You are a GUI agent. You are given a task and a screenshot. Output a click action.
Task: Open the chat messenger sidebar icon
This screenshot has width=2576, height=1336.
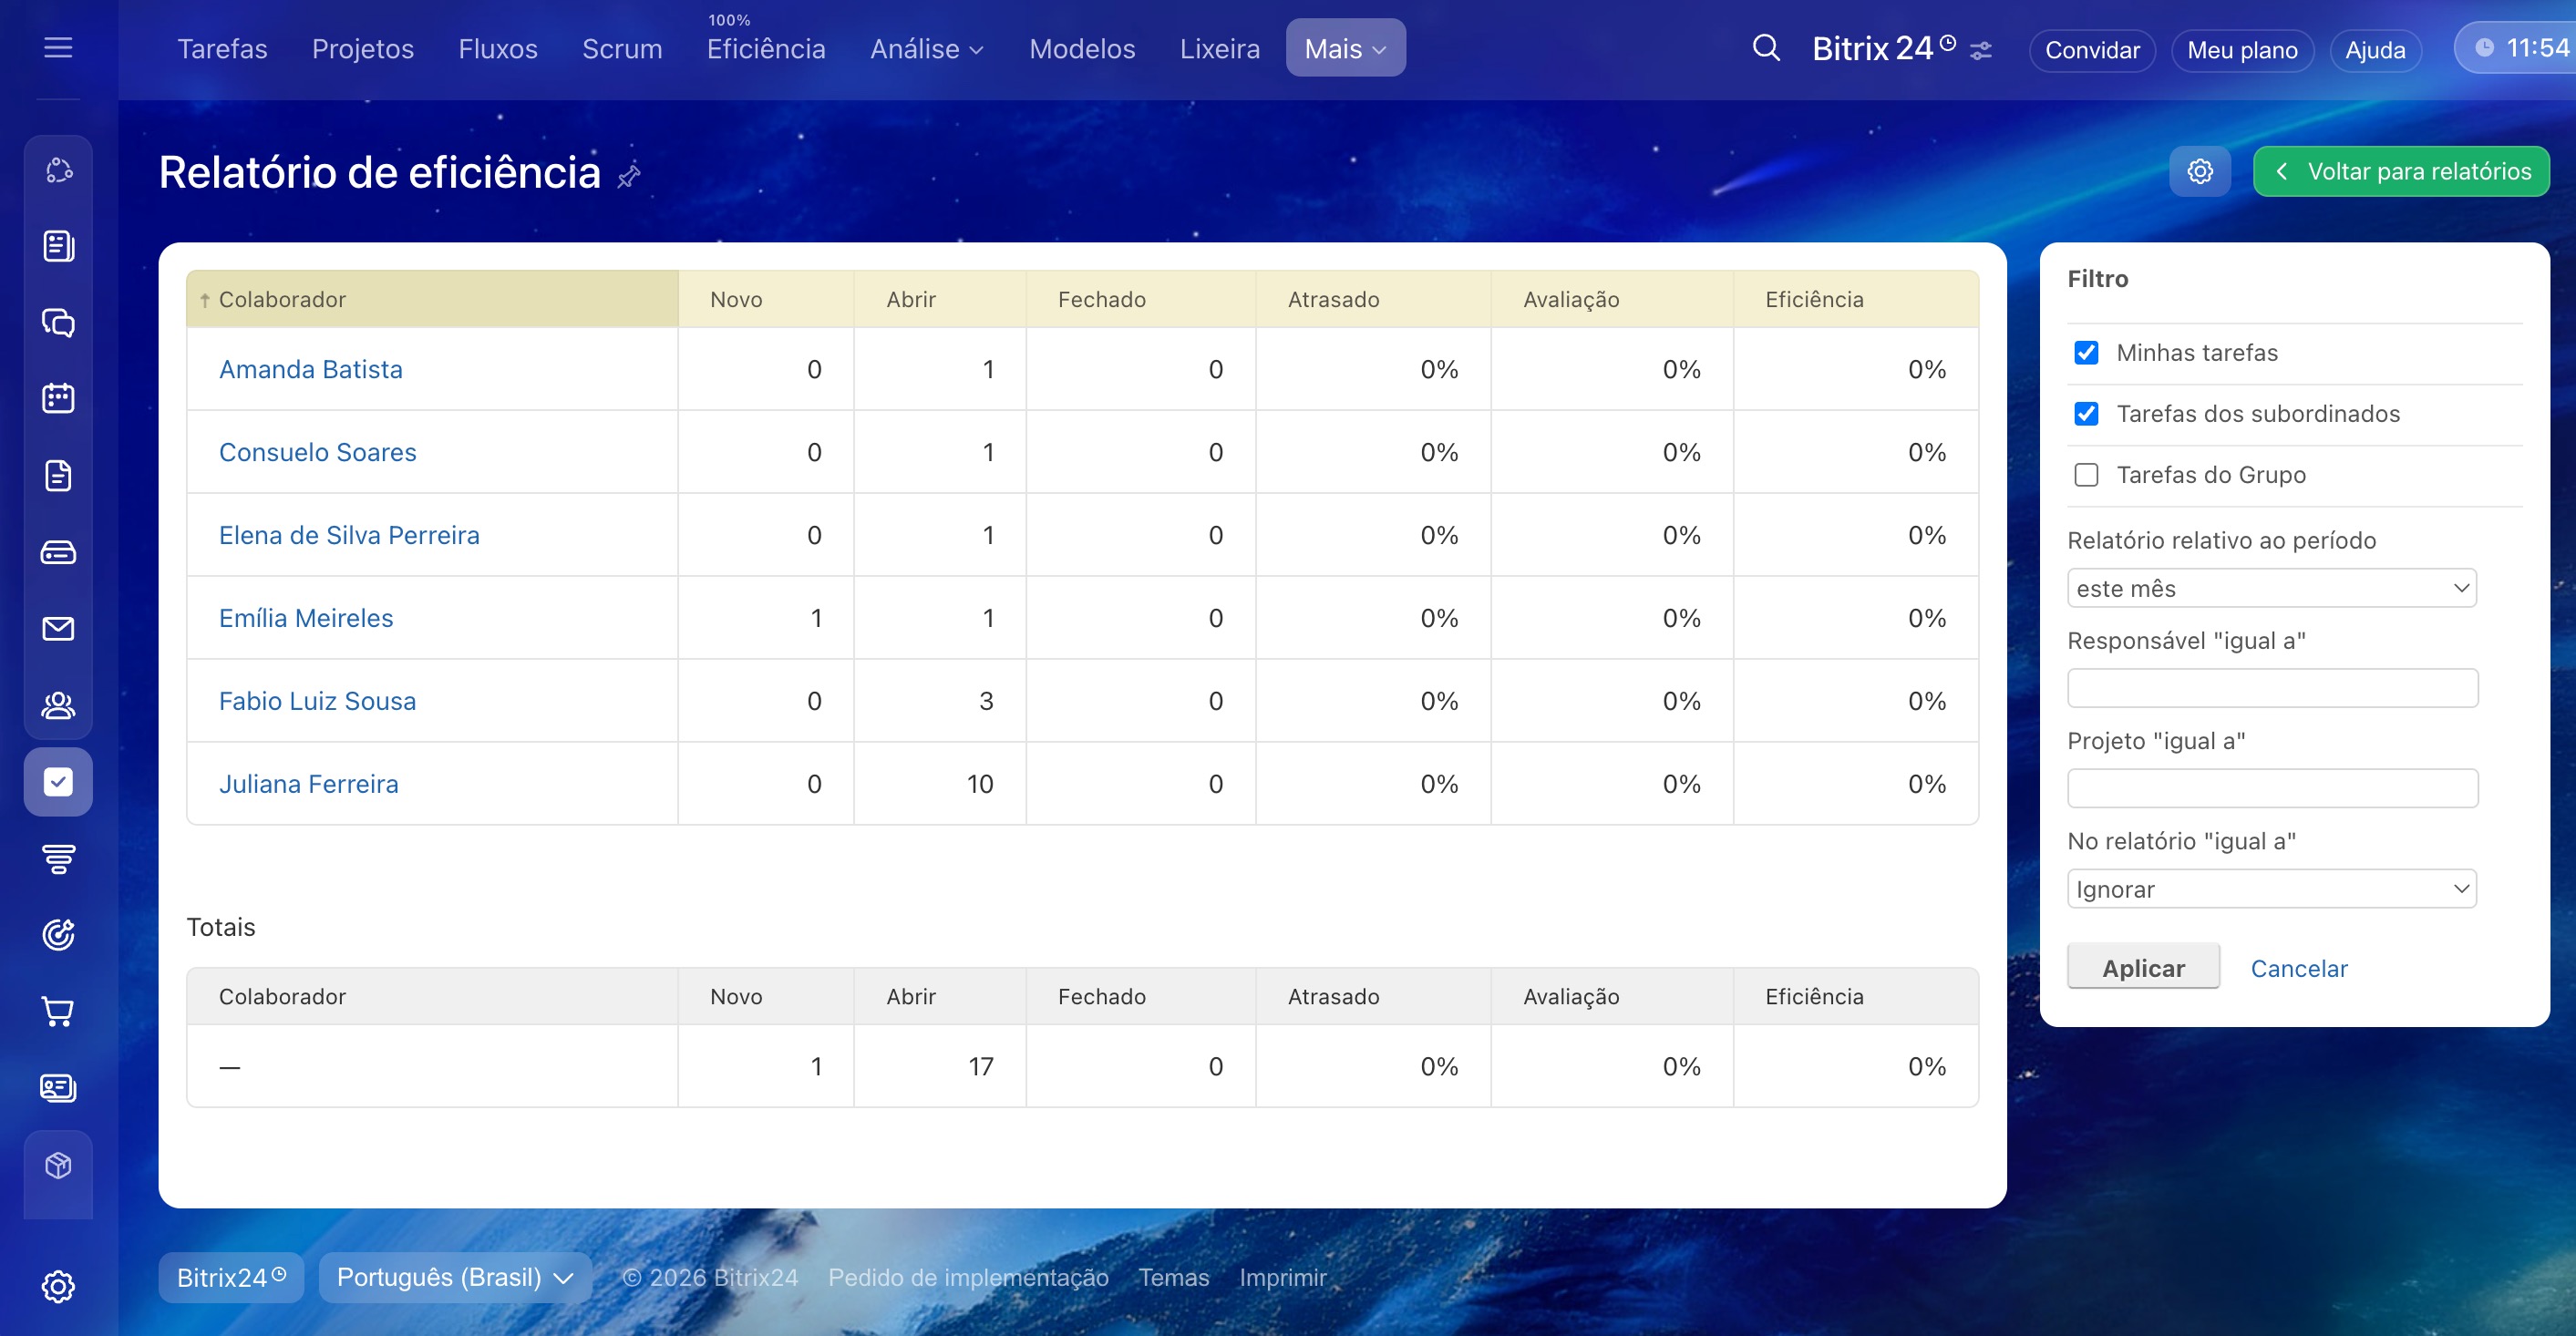click(x=58, y=322)
